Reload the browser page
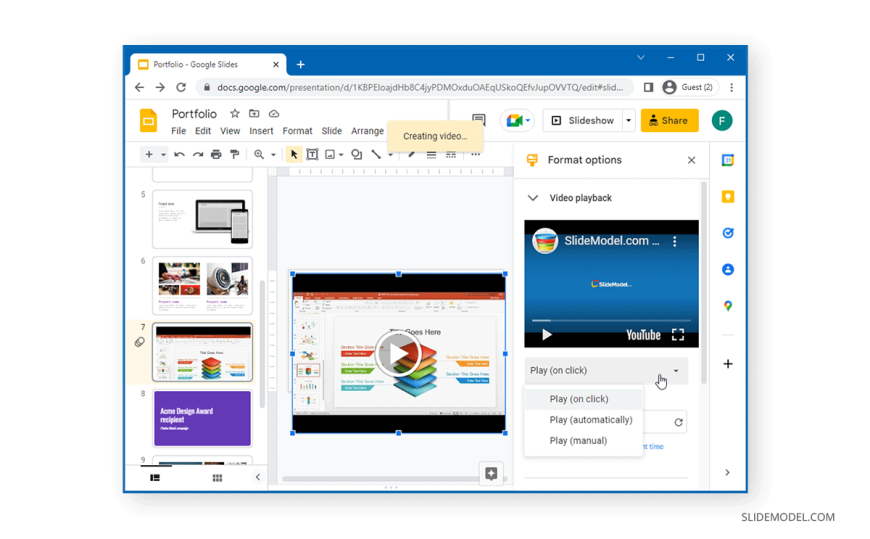The width and height of the screenshot is (870, 539). point(181,87)
